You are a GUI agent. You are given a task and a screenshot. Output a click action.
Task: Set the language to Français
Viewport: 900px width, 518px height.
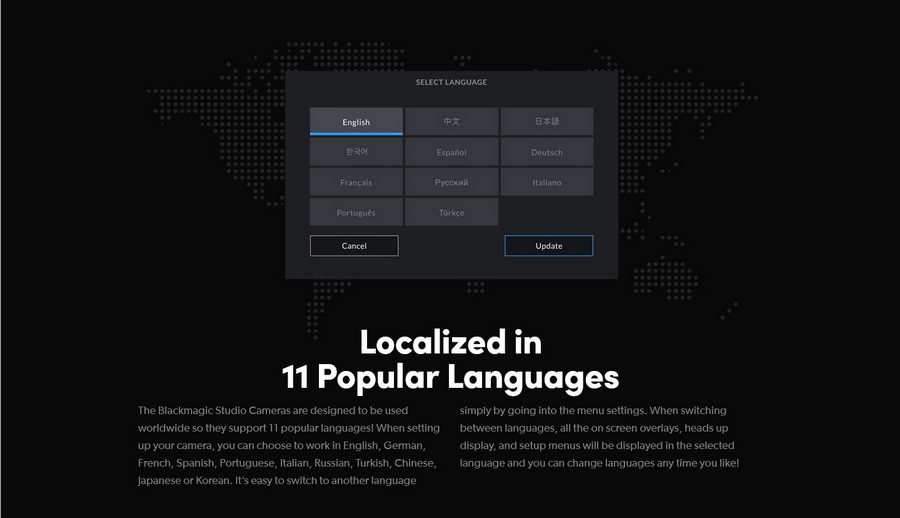pos(356,182)
